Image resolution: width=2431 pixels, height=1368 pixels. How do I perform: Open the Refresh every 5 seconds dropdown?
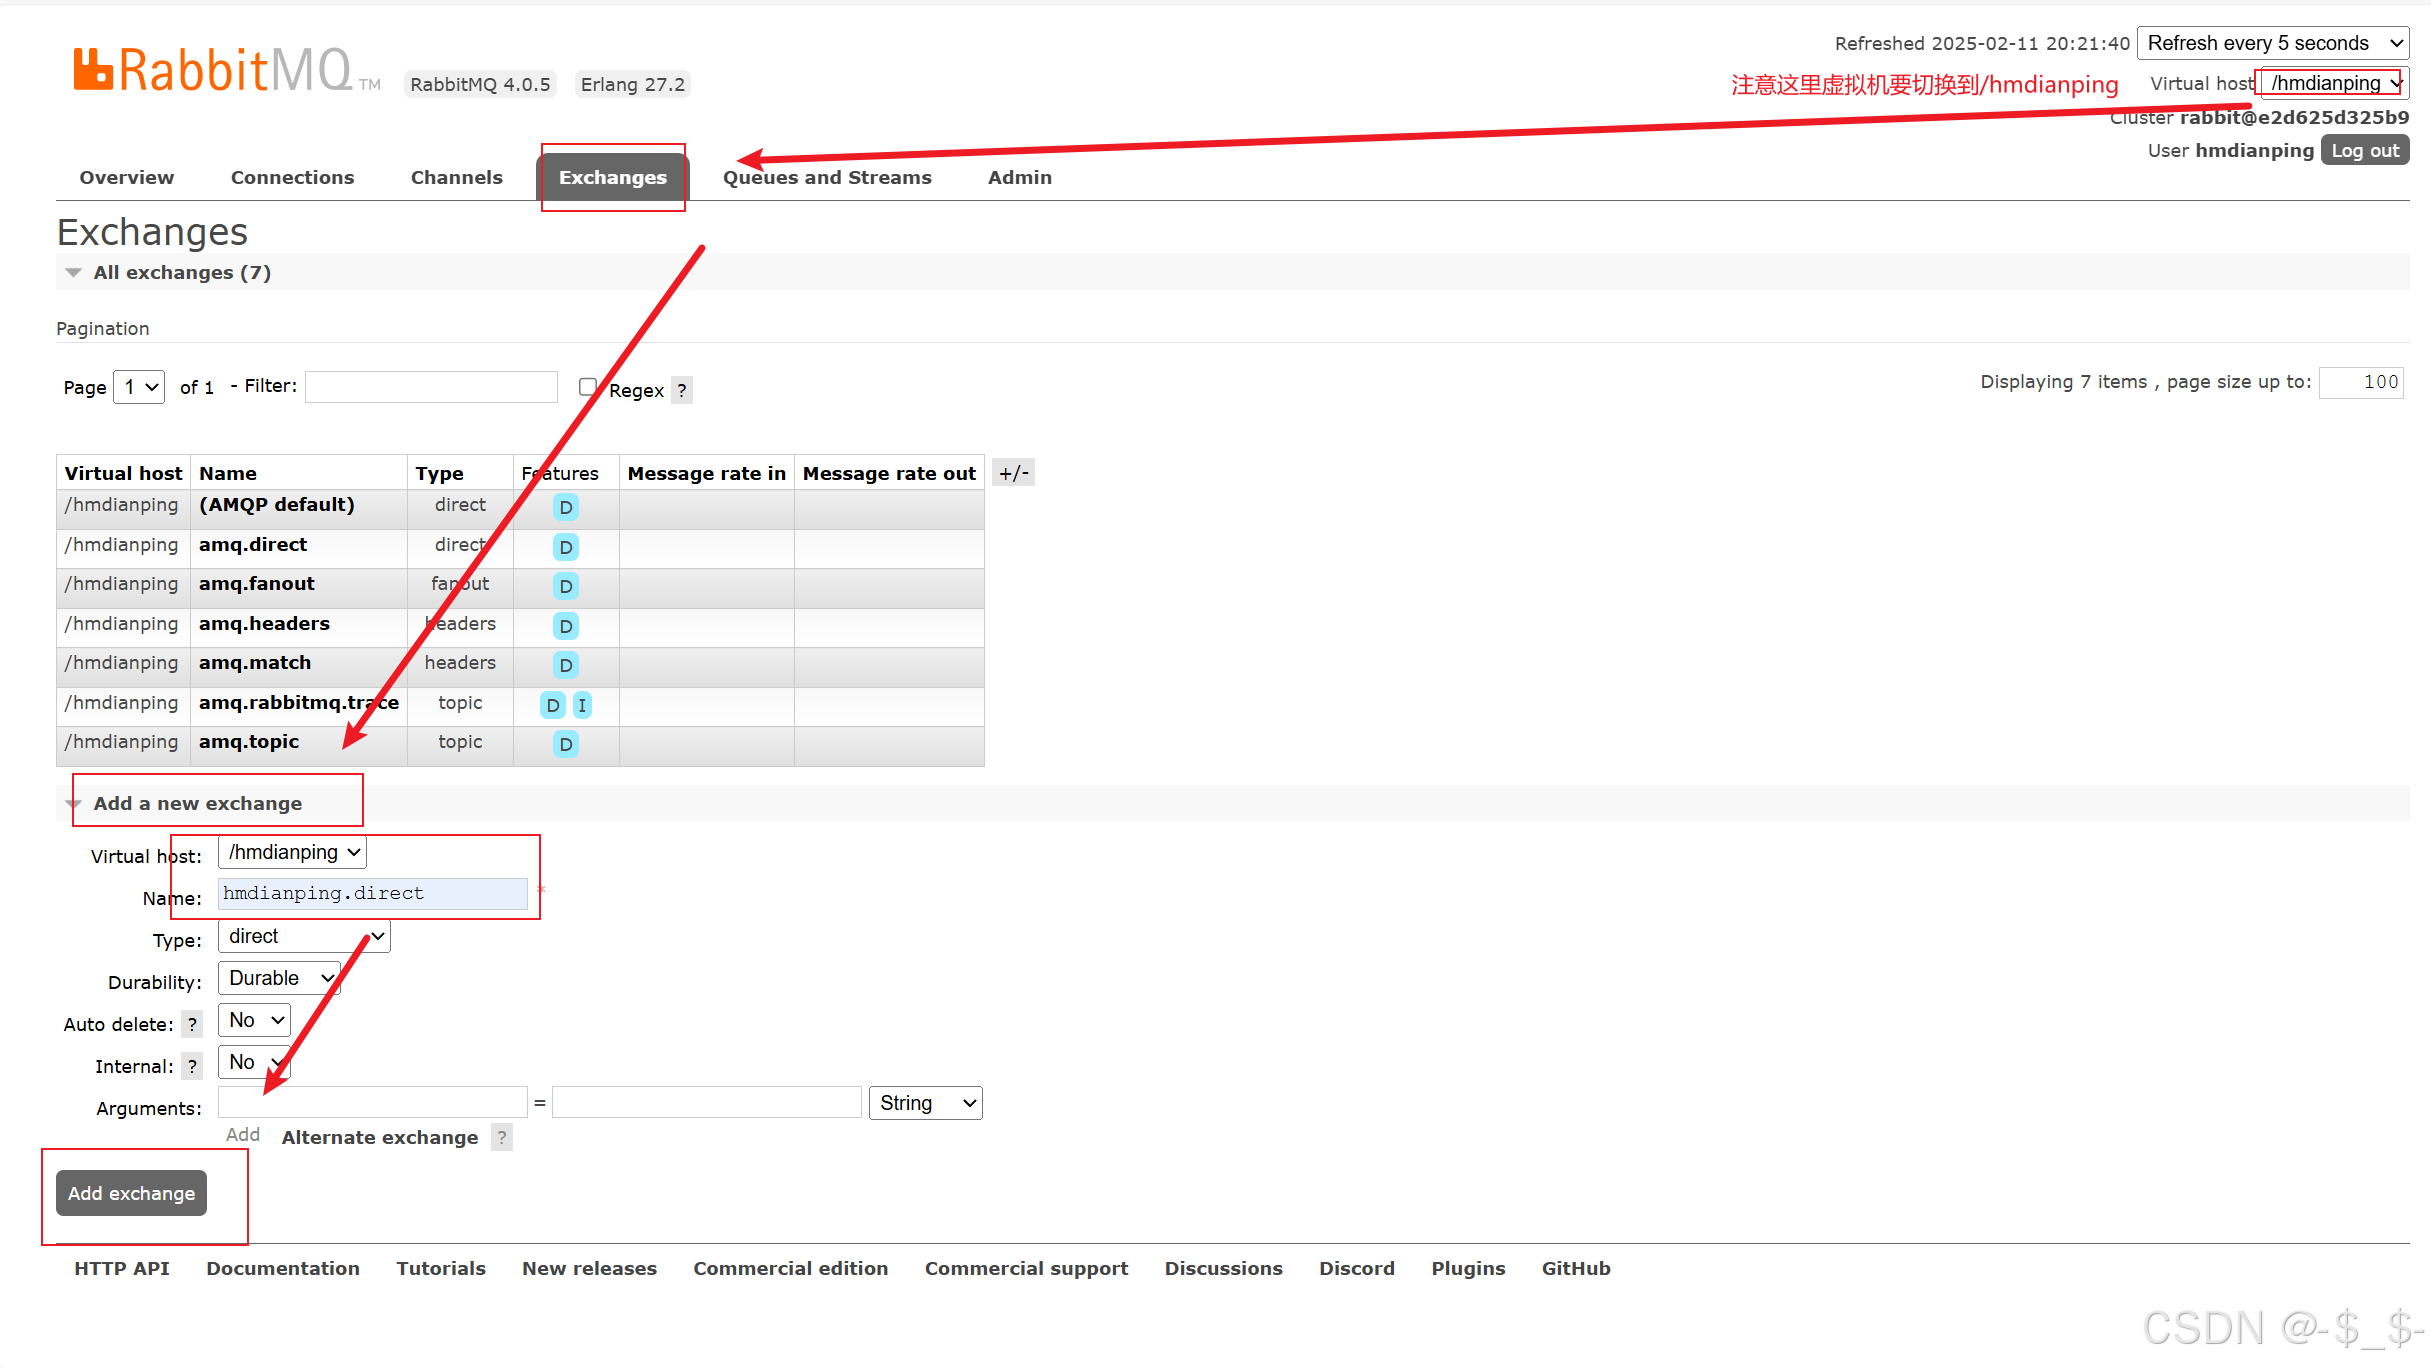point(2272,43)
